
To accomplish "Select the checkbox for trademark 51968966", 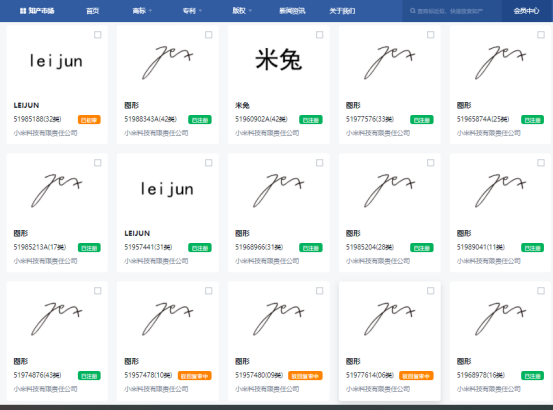I will [320, 163].
